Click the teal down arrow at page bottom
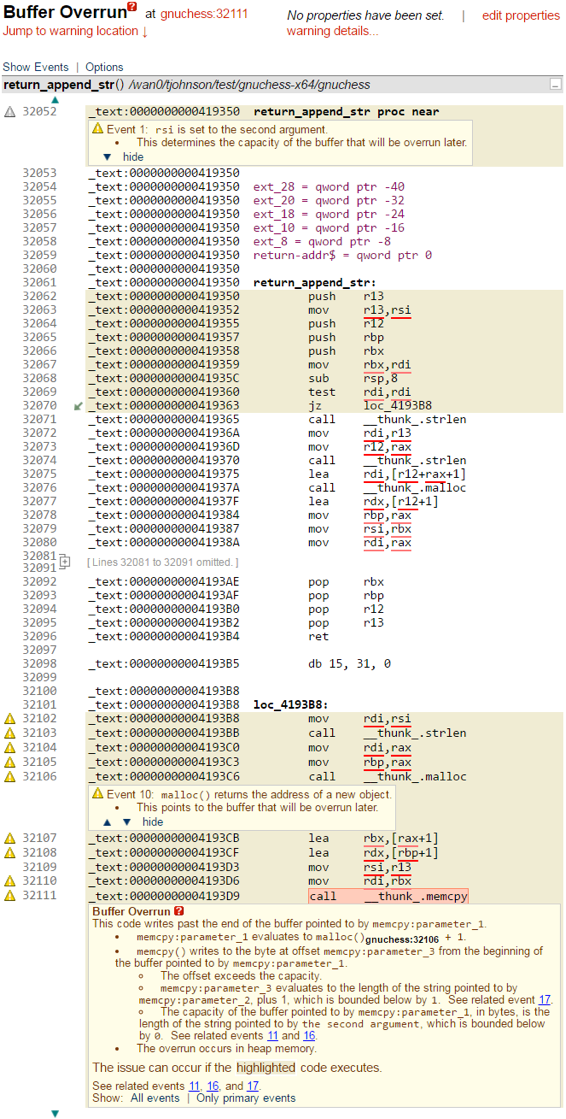 [x=54, y=1113]
